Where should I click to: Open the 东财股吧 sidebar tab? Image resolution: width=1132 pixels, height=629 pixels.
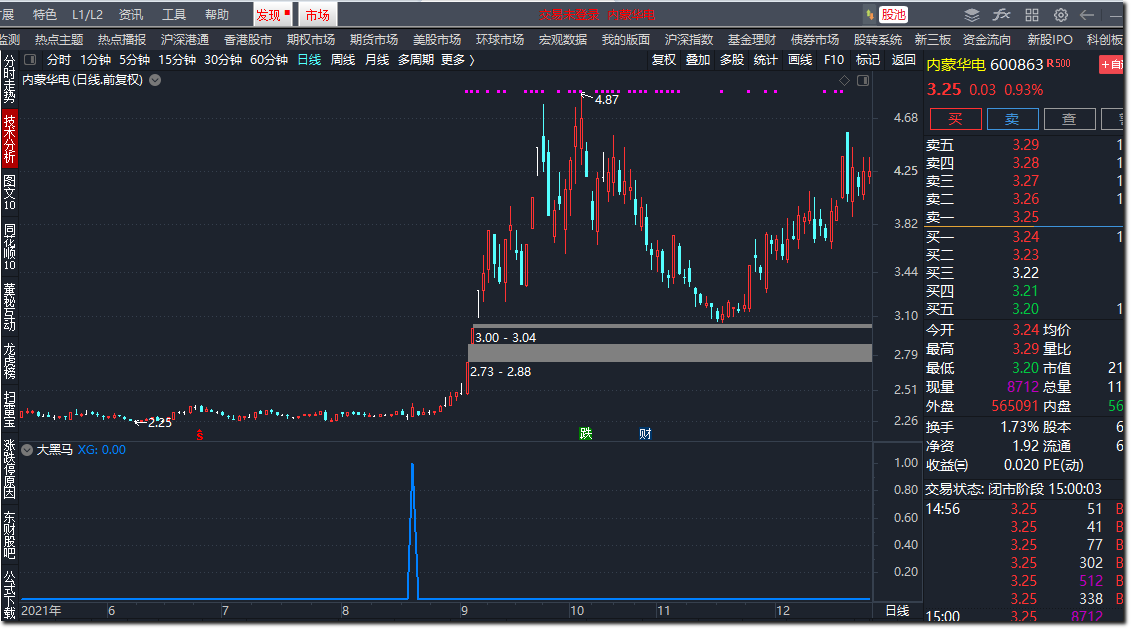click(x=9, y=536)
